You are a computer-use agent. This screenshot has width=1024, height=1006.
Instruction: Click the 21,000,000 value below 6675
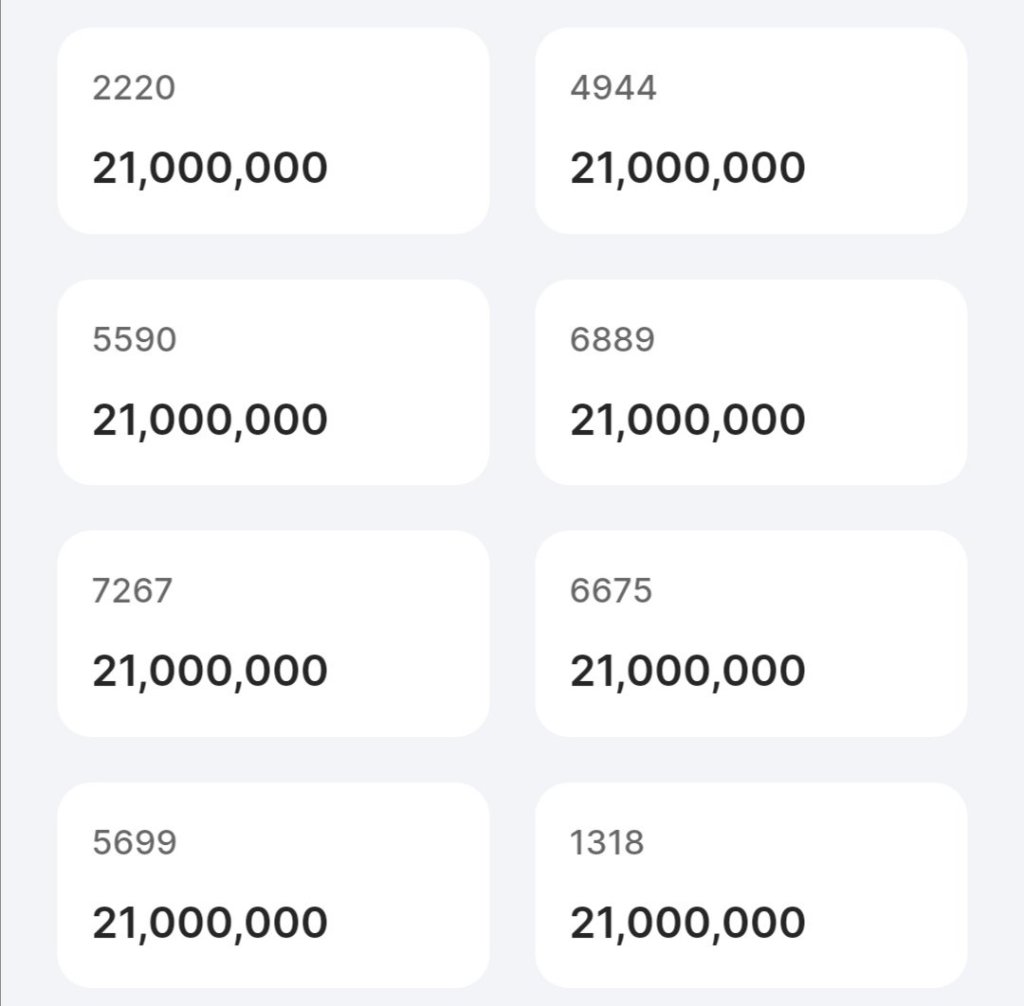[x=688, y=671]
